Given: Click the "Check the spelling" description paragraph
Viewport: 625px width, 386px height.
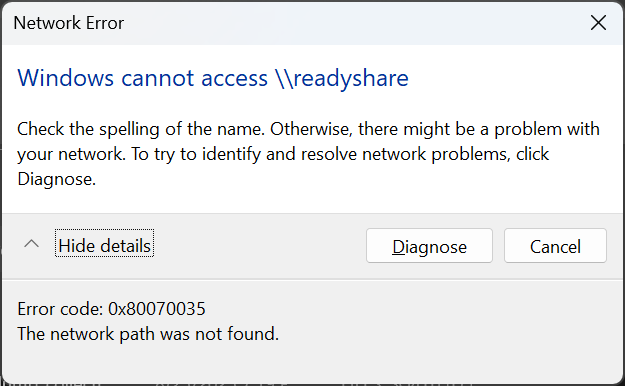Looking at the screenshot, I should tap(309, 154).
